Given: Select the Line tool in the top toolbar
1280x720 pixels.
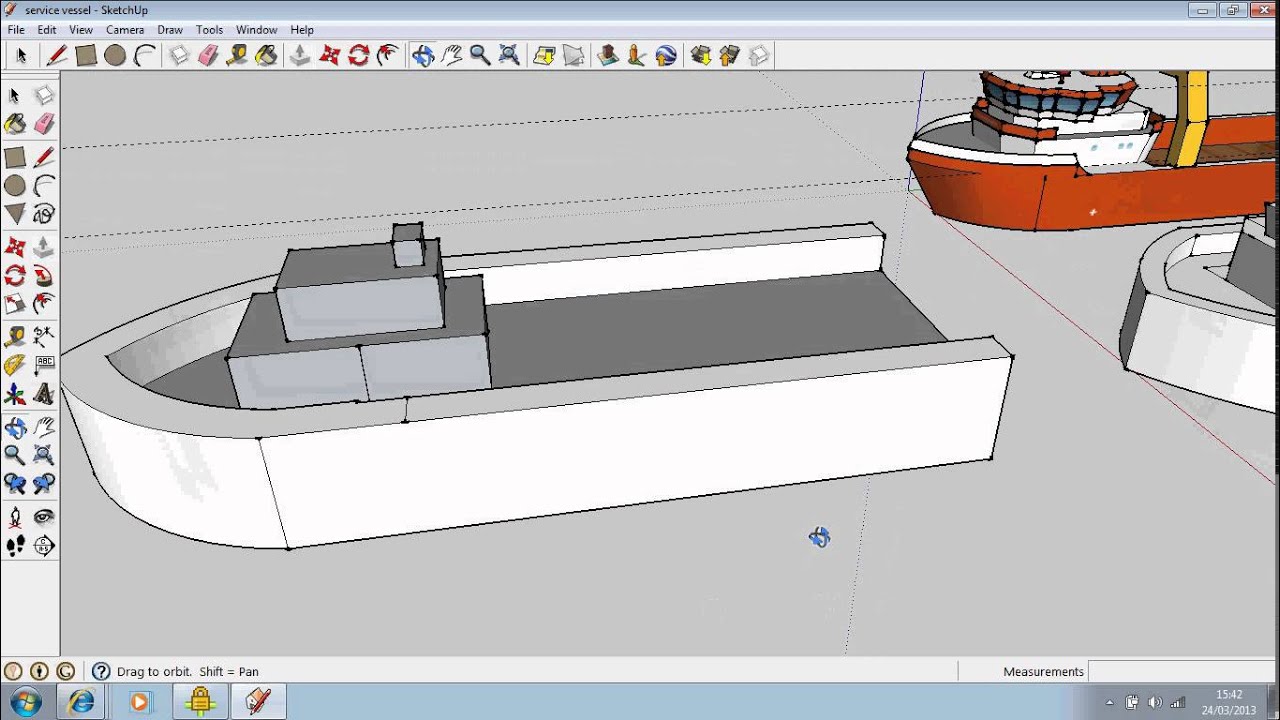Looking at the screenshot, I should (56, 56).
